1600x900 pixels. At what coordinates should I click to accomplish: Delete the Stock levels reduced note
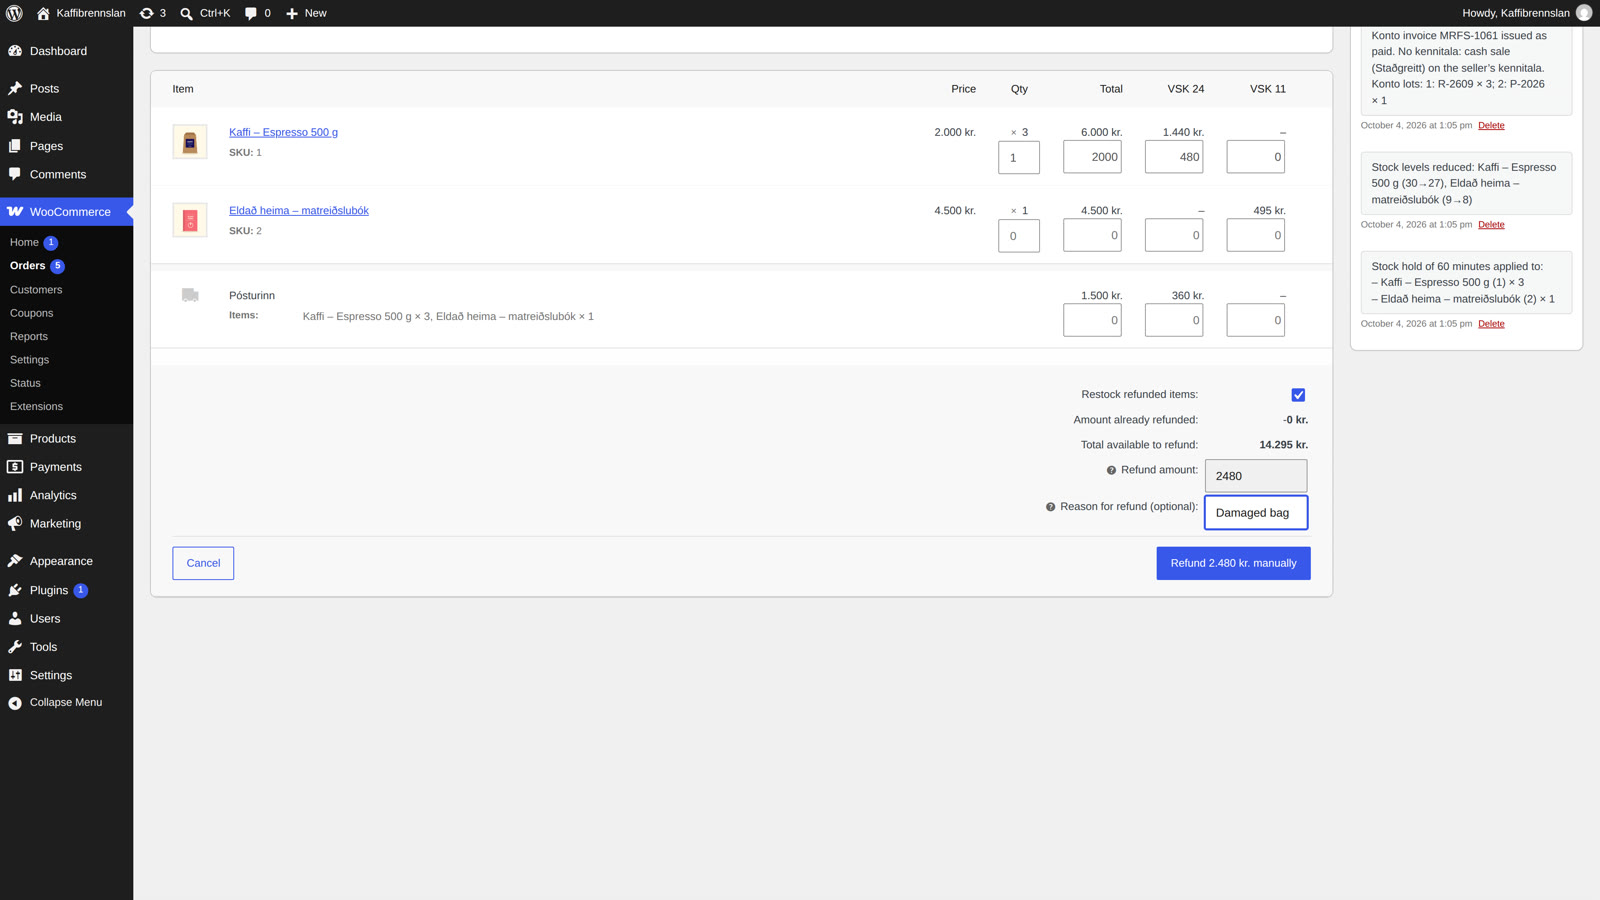[x=1491, y=224]
